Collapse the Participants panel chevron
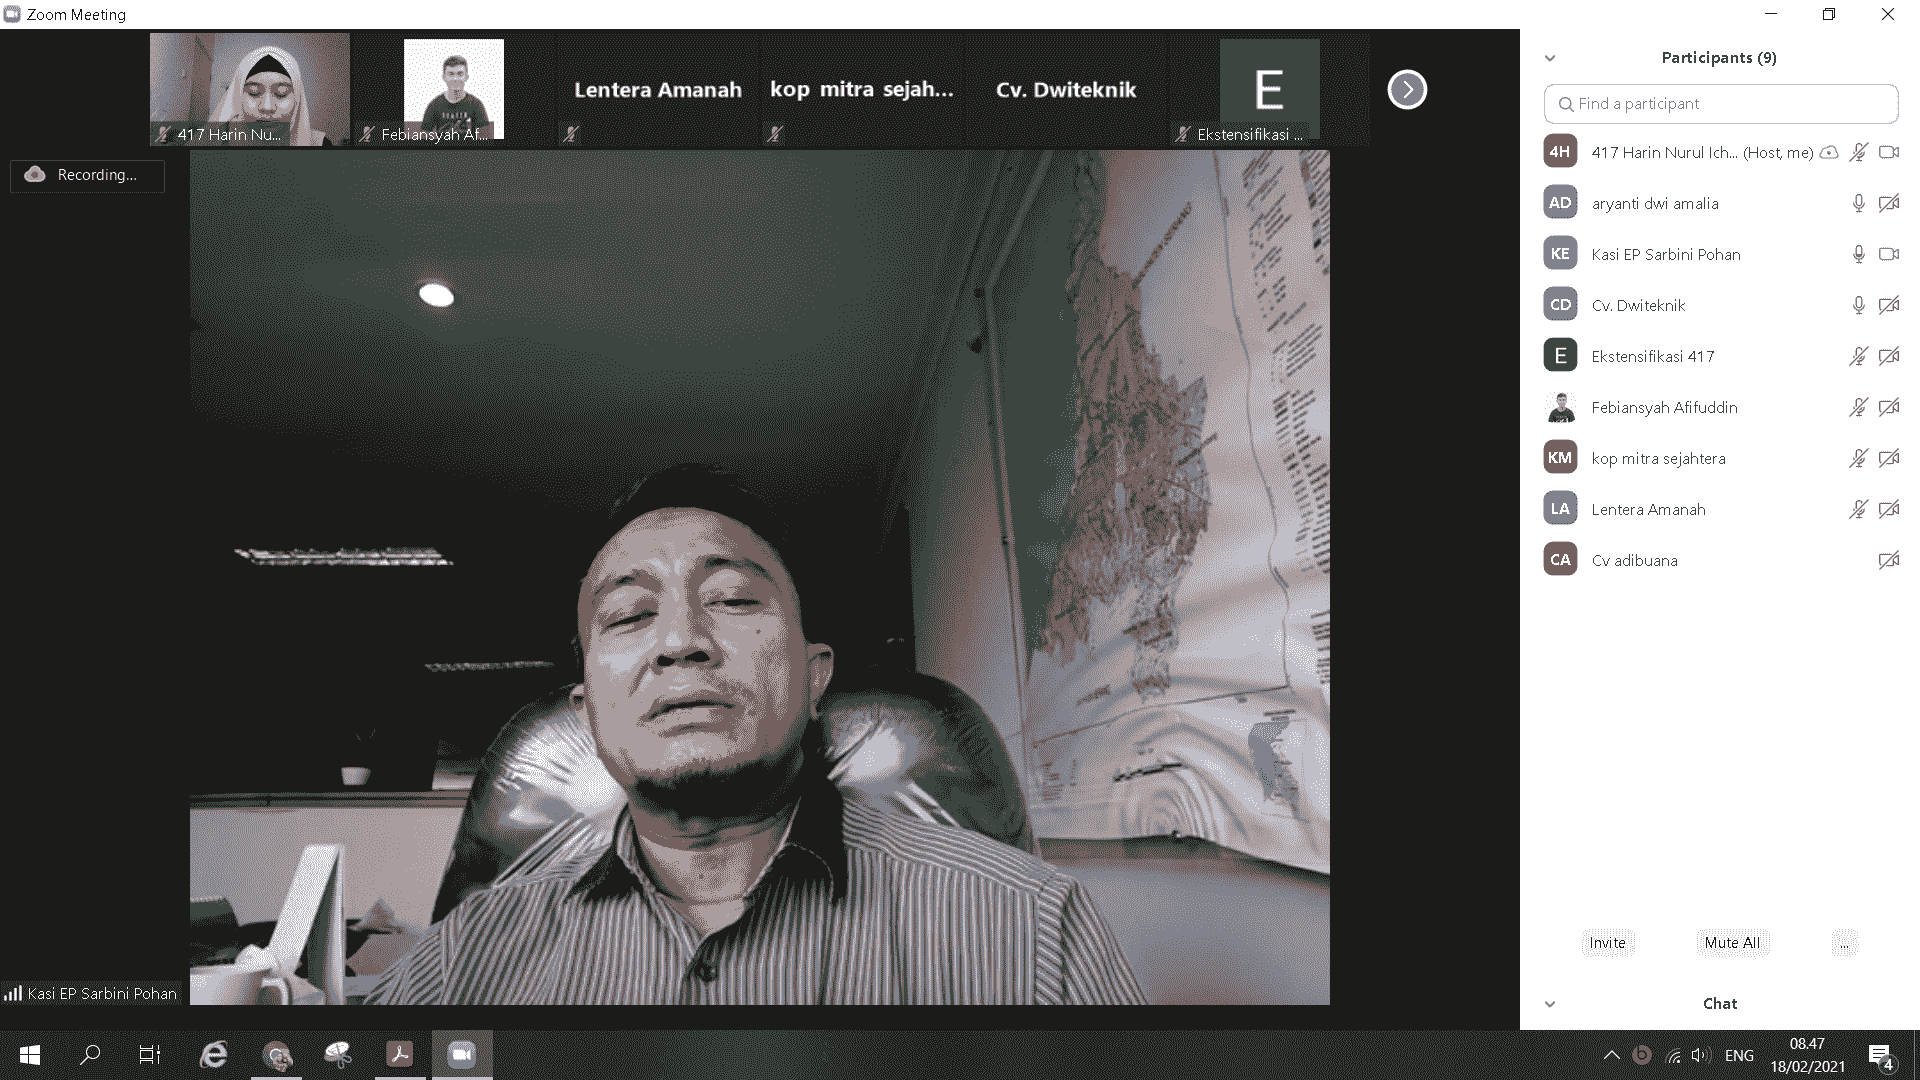 [1550, 58]
